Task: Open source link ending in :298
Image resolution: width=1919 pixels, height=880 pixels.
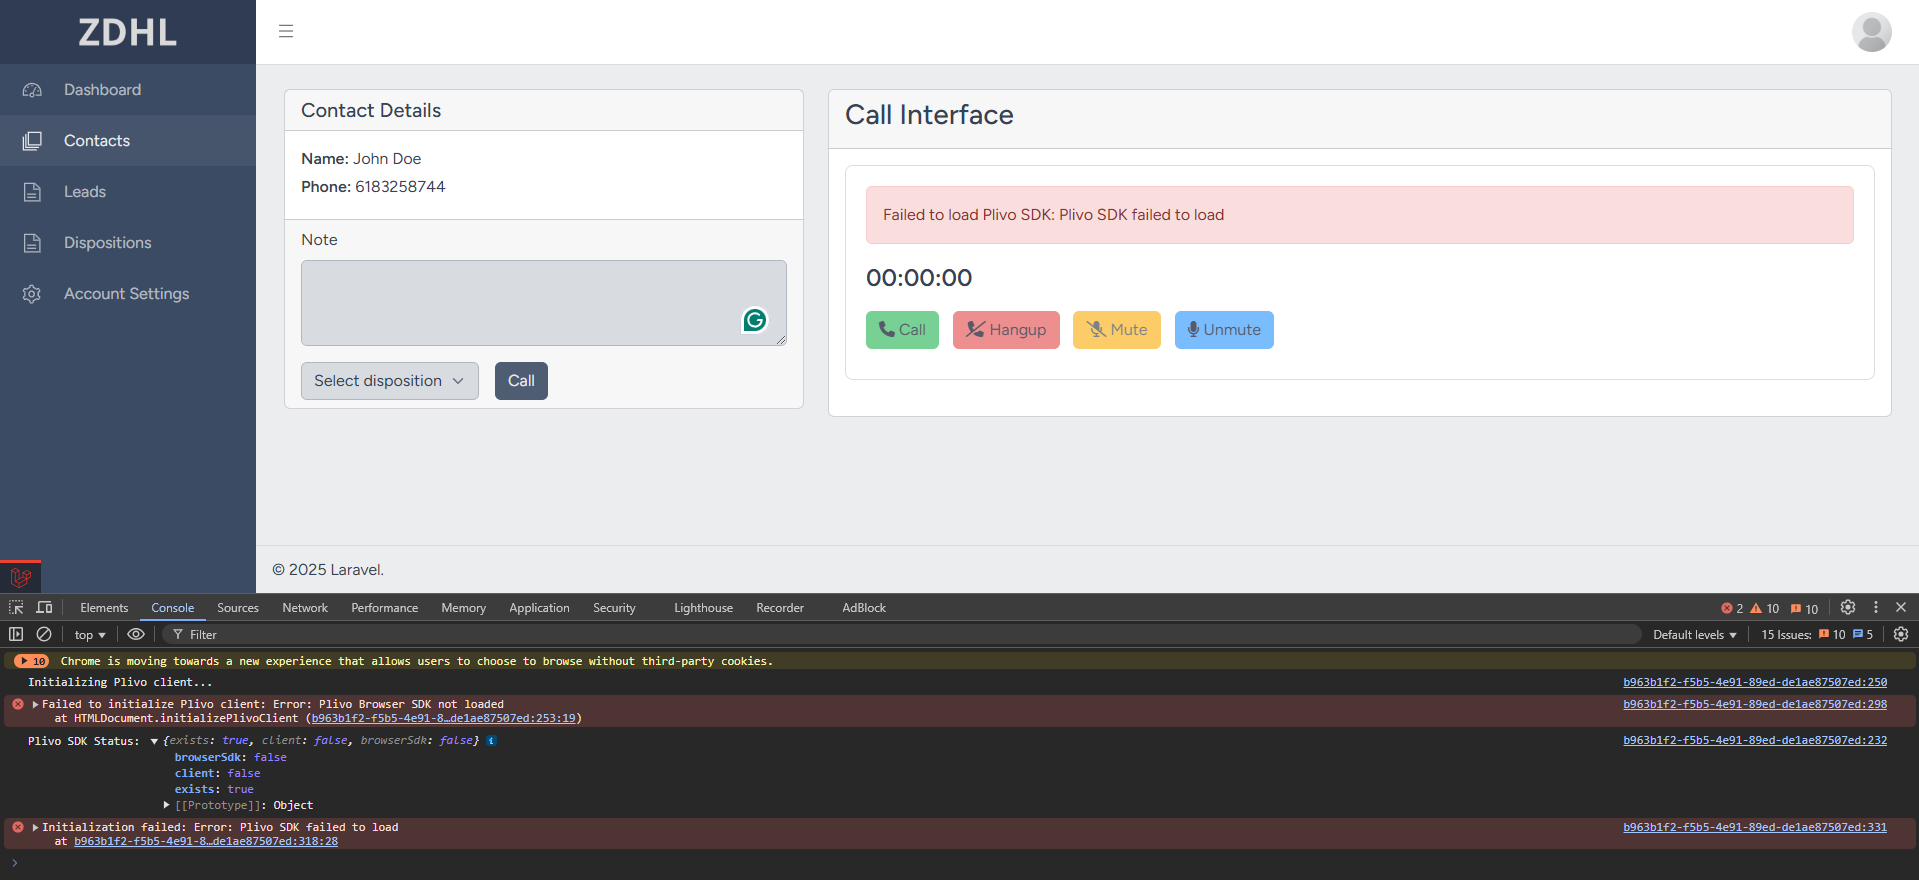Action: (1755, 704)
